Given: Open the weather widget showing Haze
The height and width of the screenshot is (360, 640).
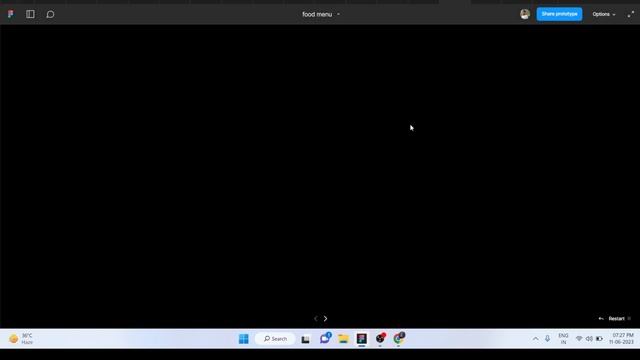Looking at the screenshot, I should coord(21,339).
